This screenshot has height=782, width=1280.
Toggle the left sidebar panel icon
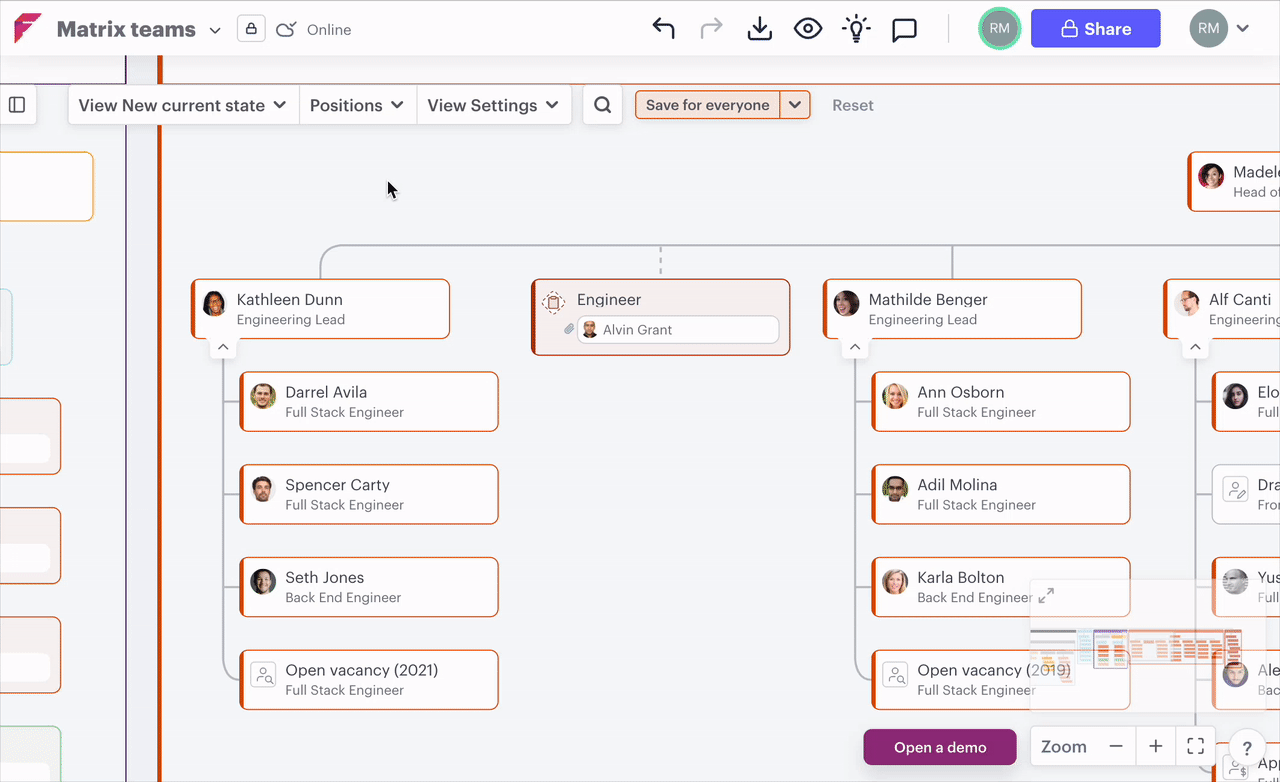[17, 105]
